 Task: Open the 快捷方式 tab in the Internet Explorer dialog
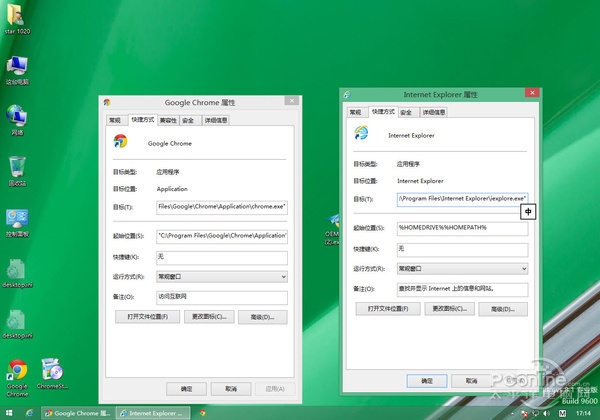pyautogui.click(x=383, y=111)
